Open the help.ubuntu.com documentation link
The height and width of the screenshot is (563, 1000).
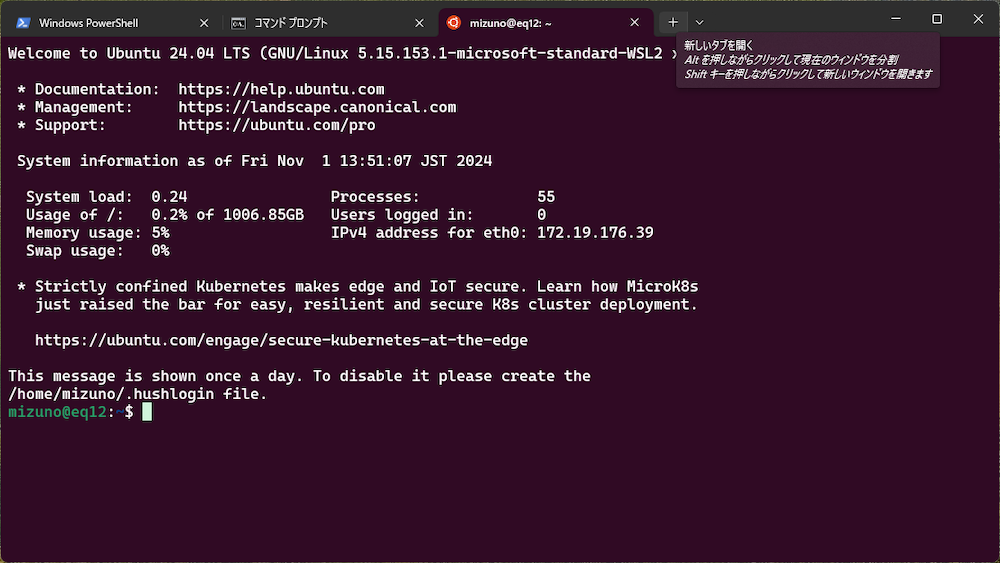click(281, 89)
